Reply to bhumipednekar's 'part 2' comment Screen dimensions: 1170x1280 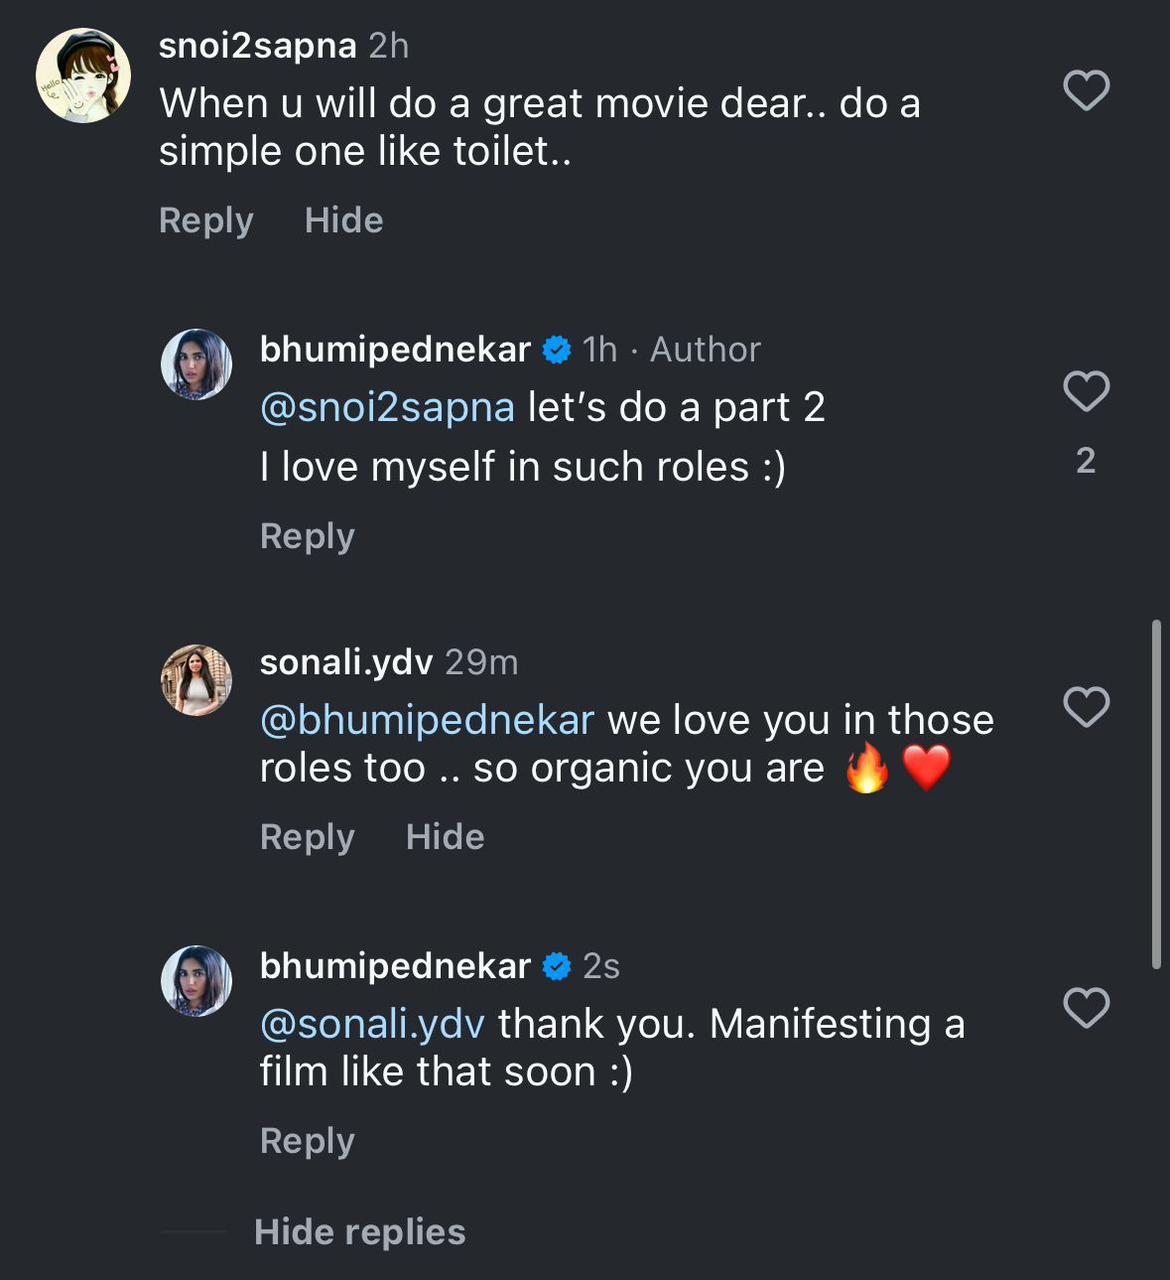[307, 536]
